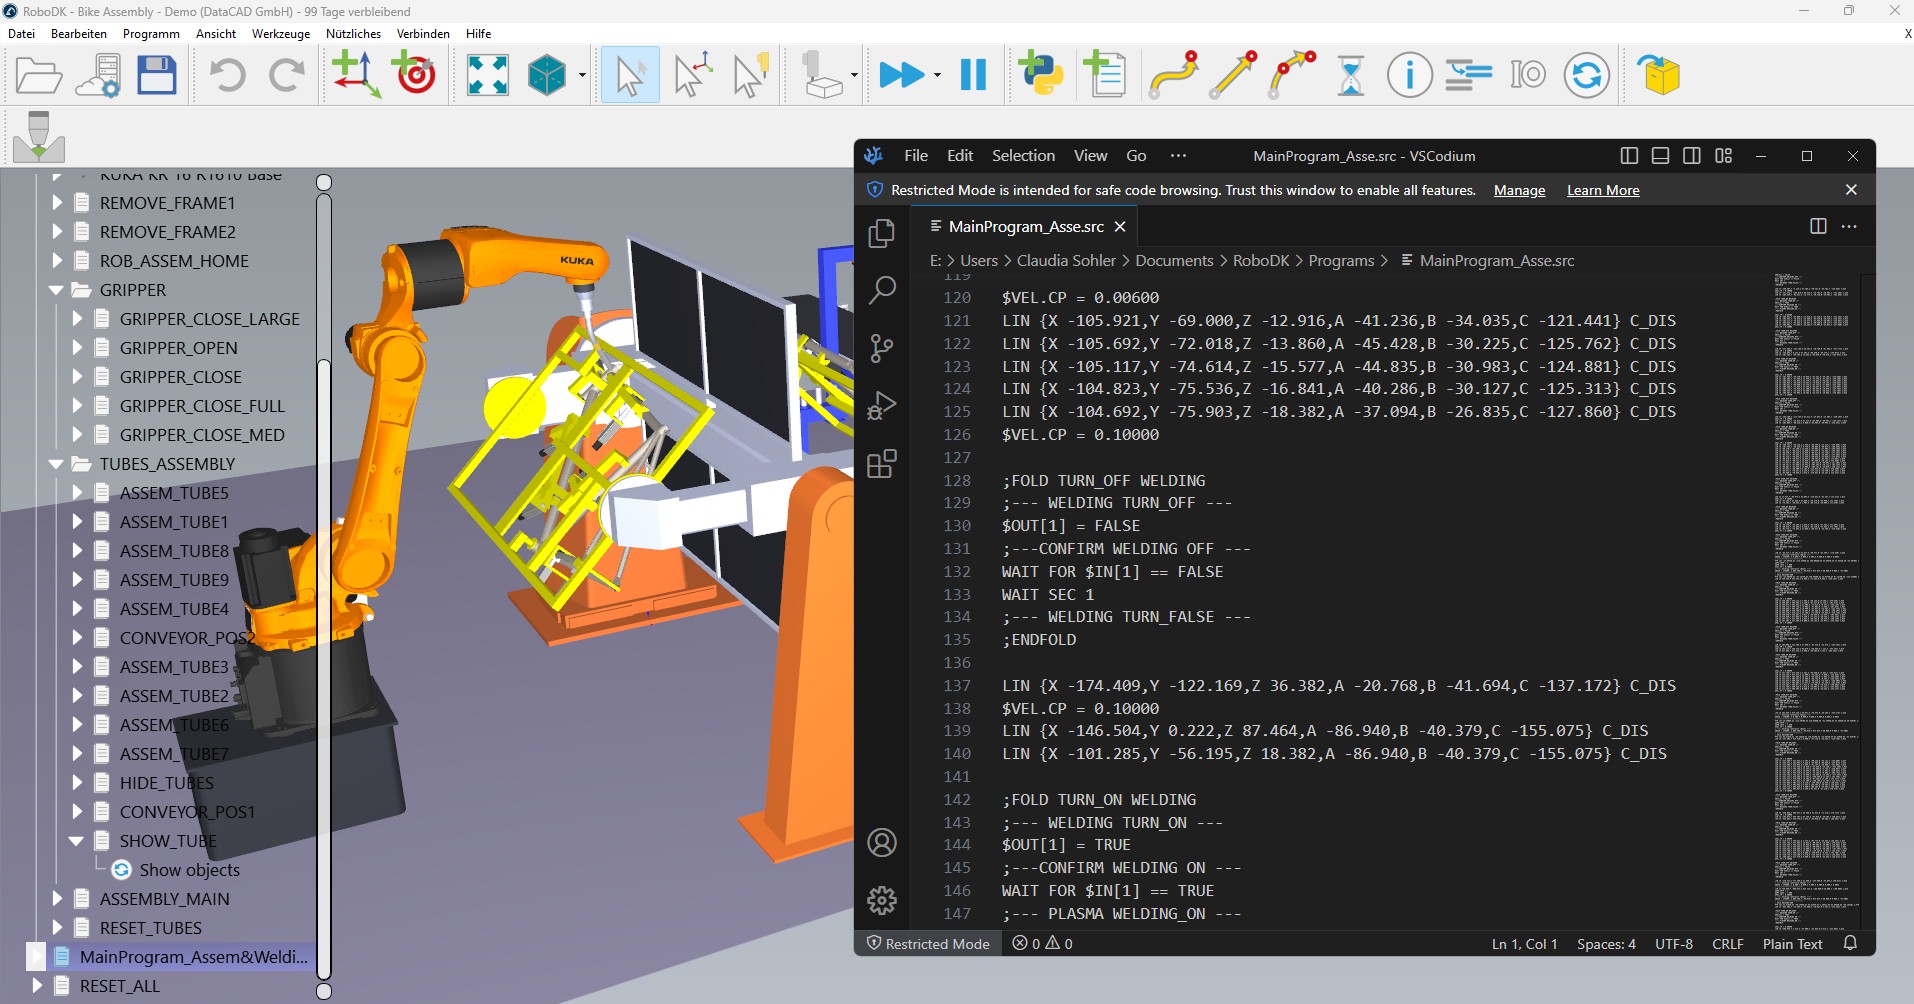The width and height of the screenshot is (1914, 1004).
Task: Open Source Control in VSCodium sidebar
Action: tap(881, 348)
